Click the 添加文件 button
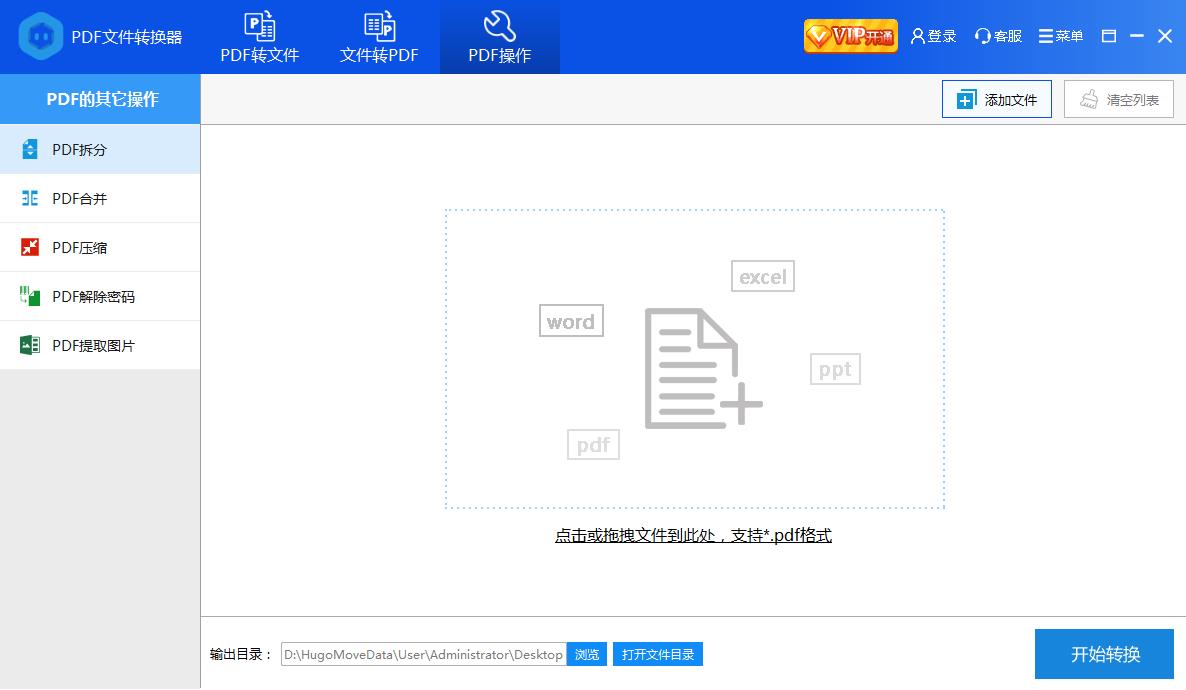This screenshot has height=690, width=1186. [996, 99]
